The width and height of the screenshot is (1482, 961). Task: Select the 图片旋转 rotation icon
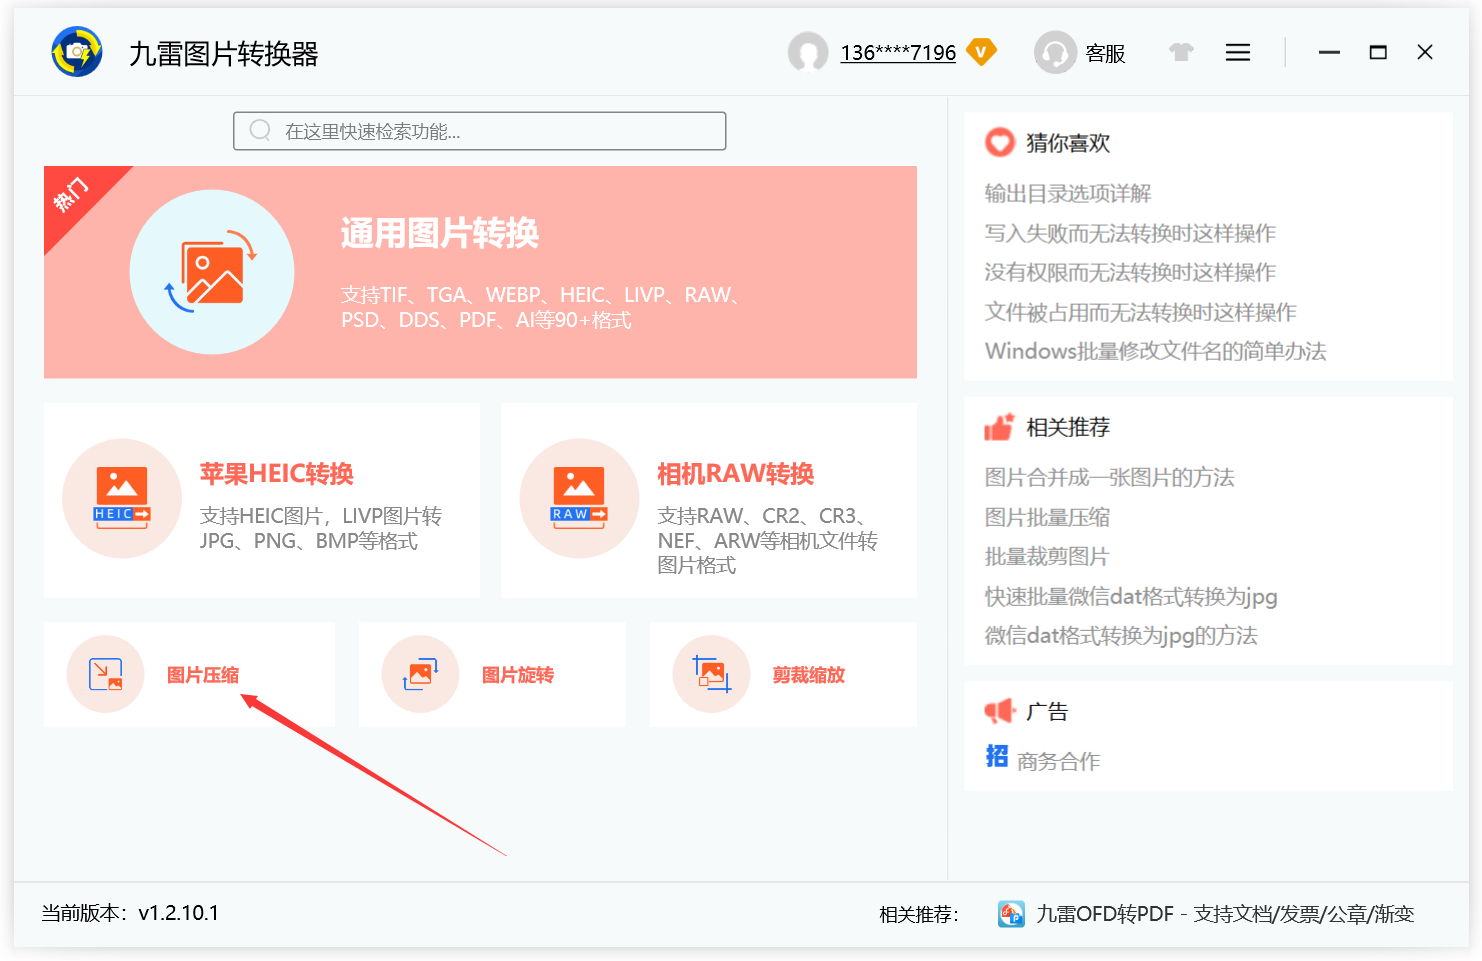click(x=420, y=674)
